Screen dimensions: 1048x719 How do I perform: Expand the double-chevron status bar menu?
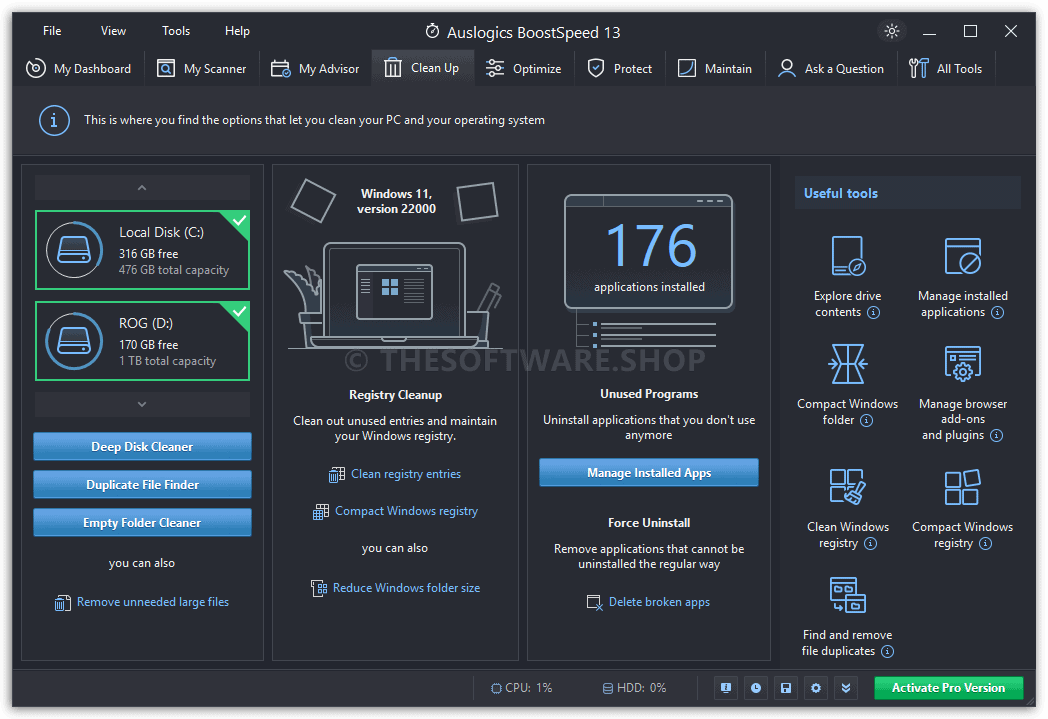(846, 688)
